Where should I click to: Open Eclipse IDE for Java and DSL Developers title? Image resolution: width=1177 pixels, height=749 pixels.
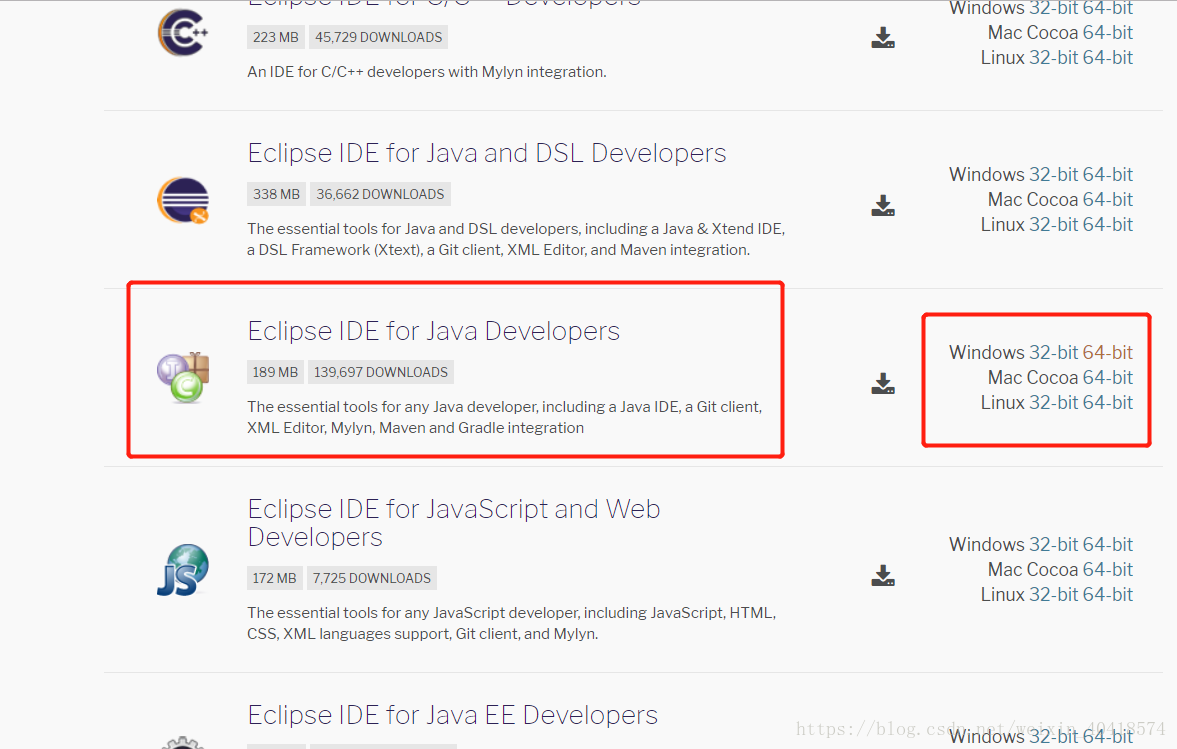point(486,153)
